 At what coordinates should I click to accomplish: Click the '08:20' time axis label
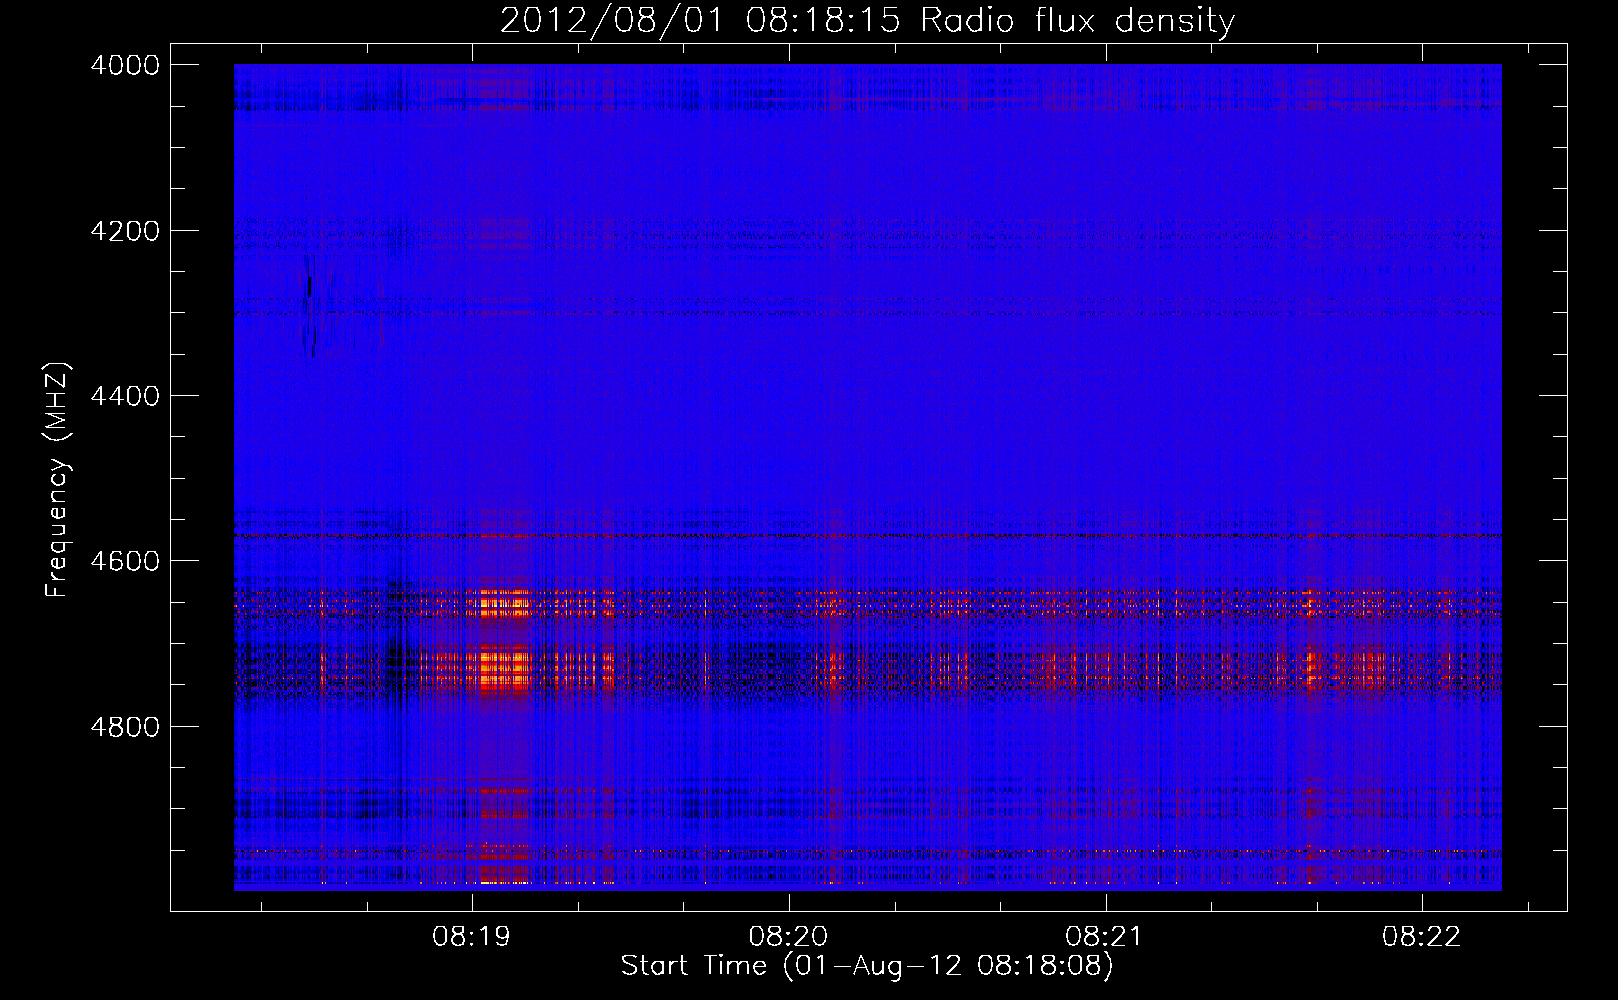(788, 937)
